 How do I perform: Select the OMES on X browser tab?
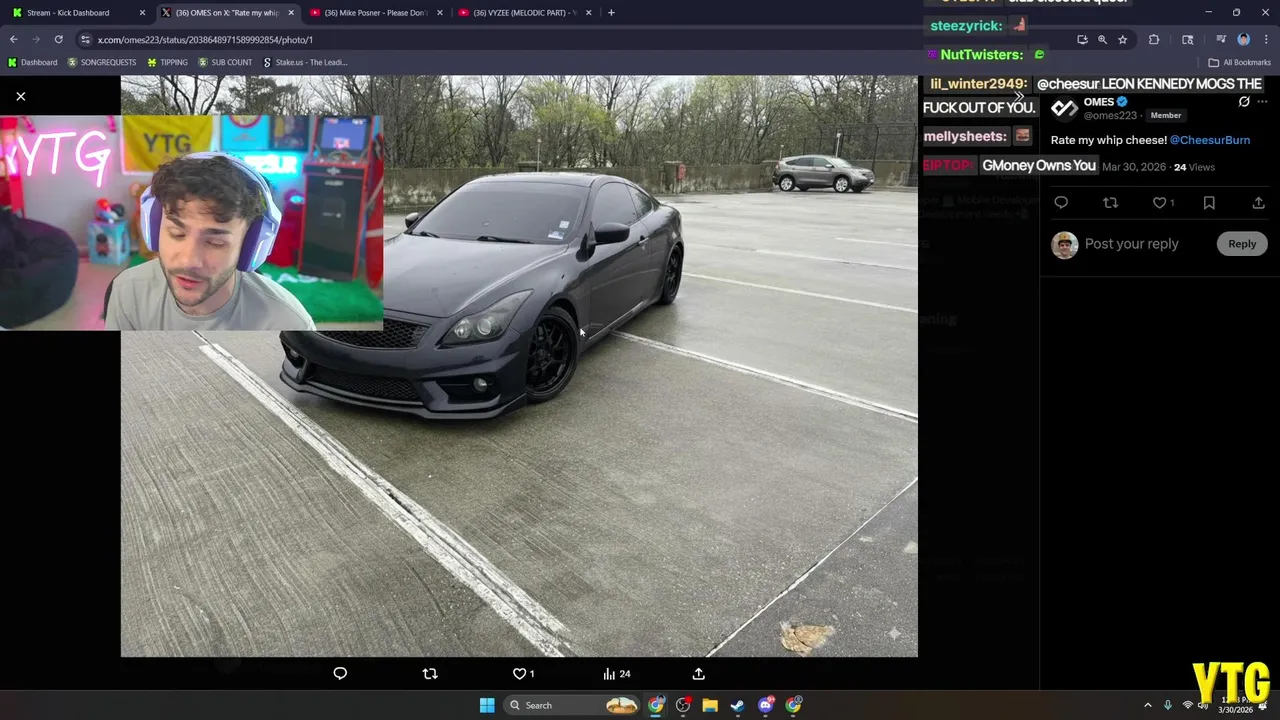226,13
